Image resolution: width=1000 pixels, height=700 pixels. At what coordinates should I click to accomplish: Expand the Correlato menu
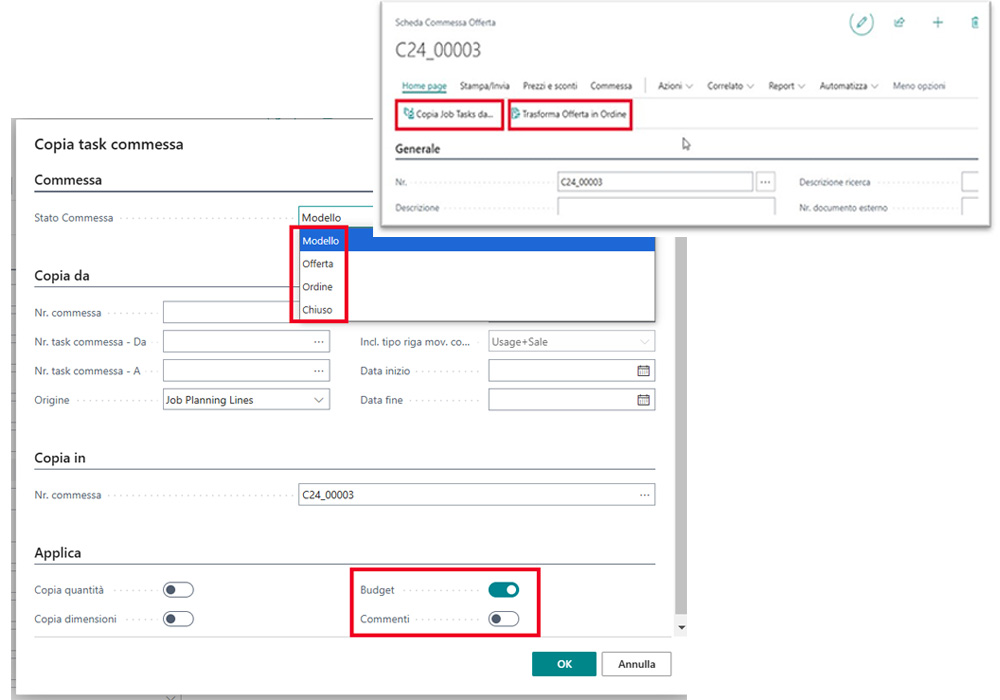(x=730, y=86)
